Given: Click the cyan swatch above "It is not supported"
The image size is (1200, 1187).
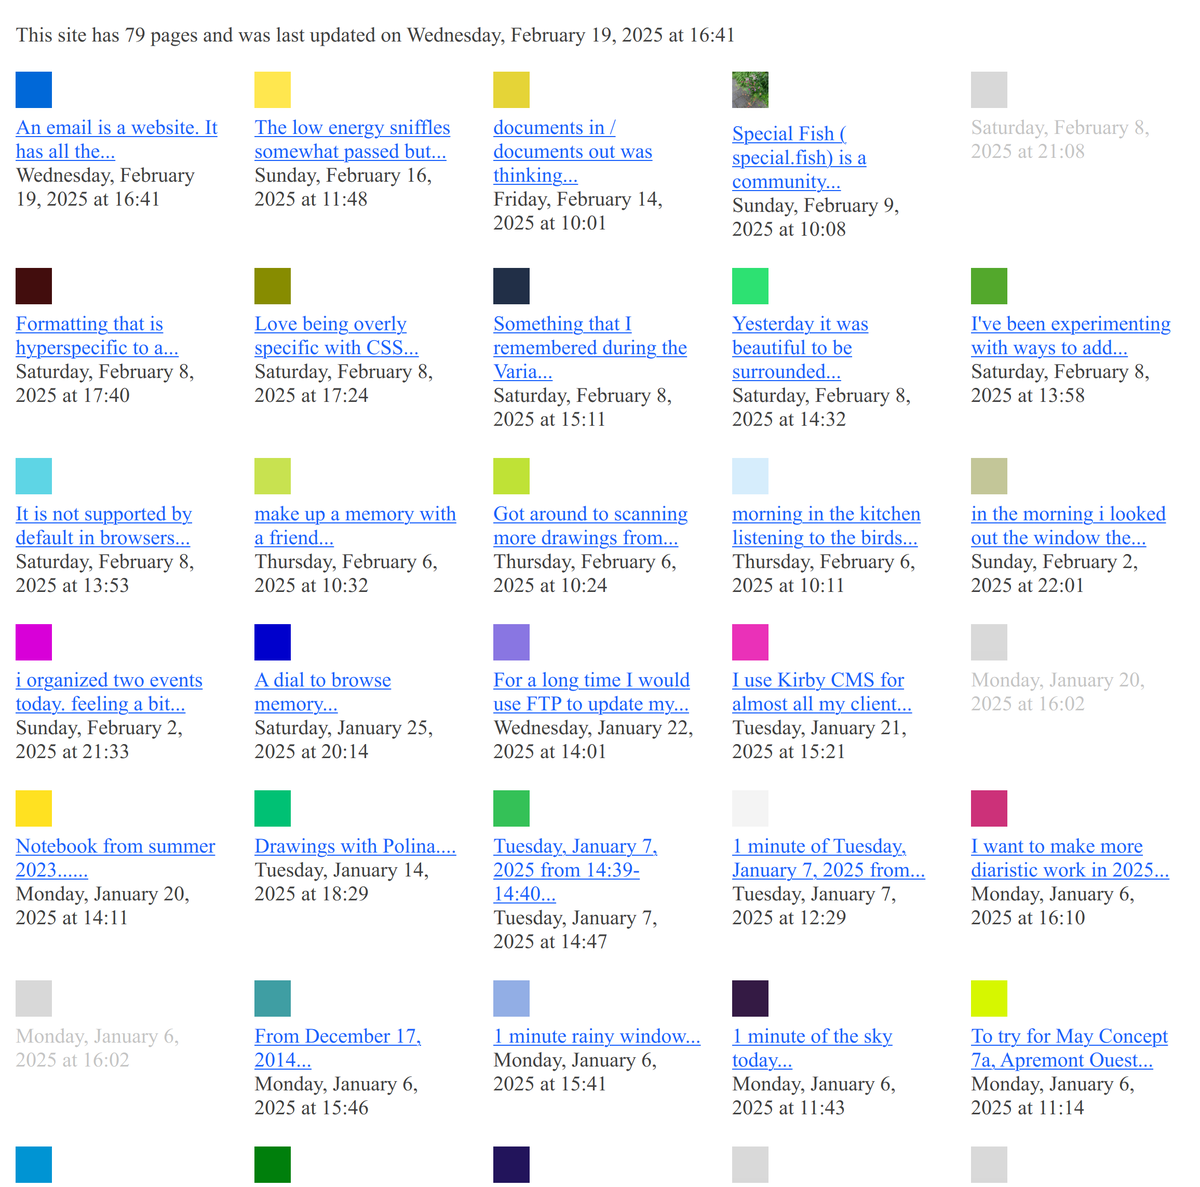Looking at the screenshot, I should [x=34, y=476].
